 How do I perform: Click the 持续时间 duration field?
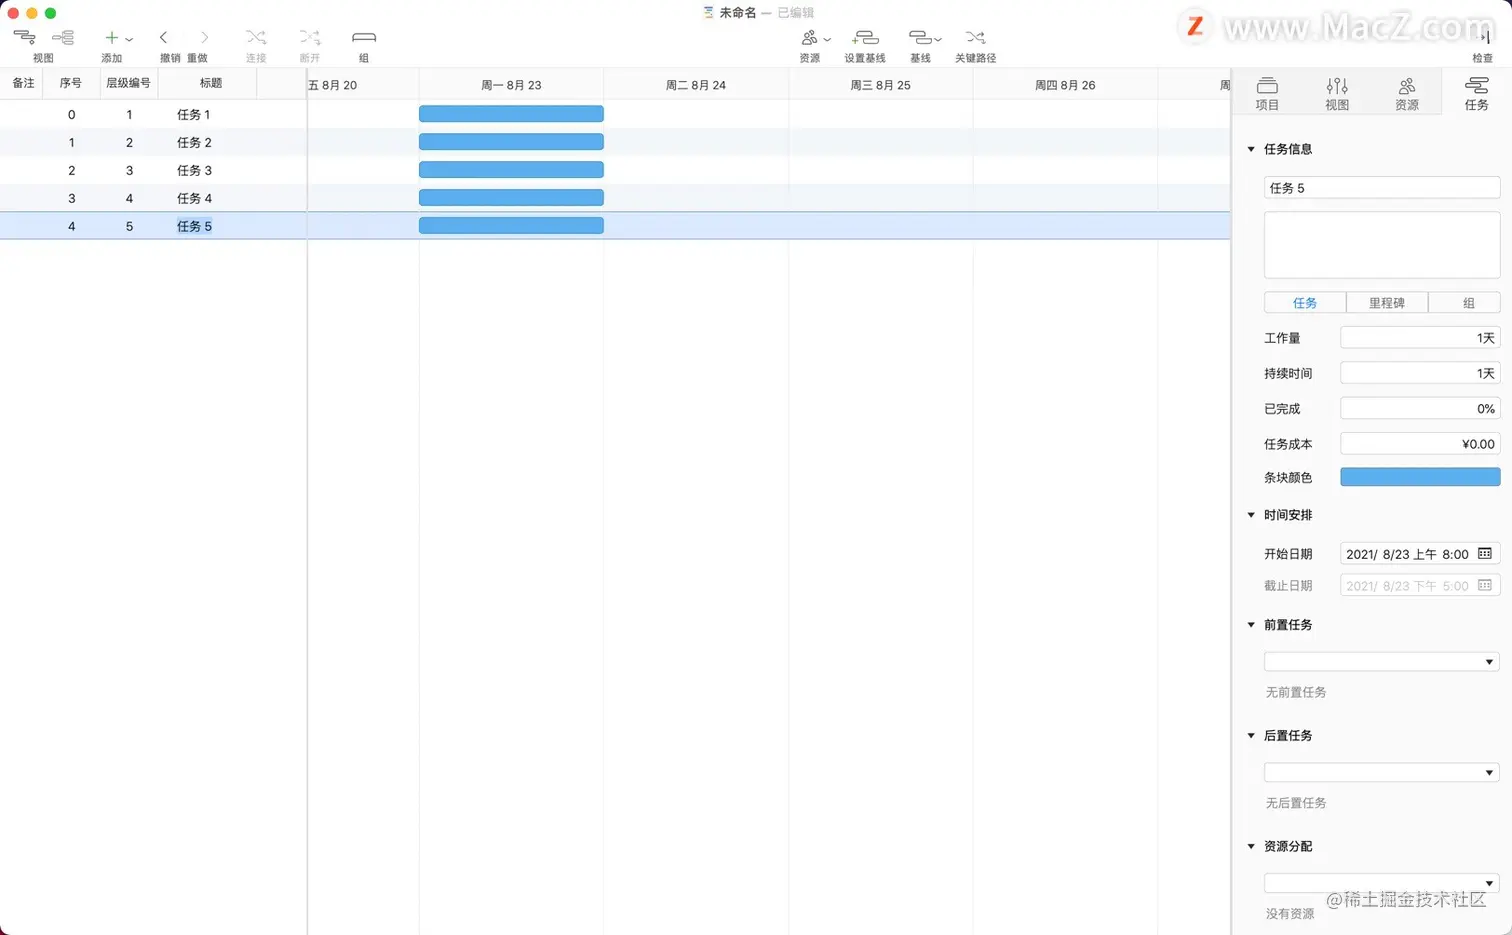click(x=1420, y=373)
